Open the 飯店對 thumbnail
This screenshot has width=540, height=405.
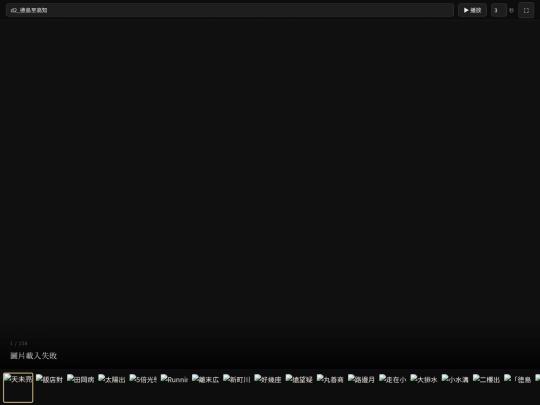pos(49,387)
